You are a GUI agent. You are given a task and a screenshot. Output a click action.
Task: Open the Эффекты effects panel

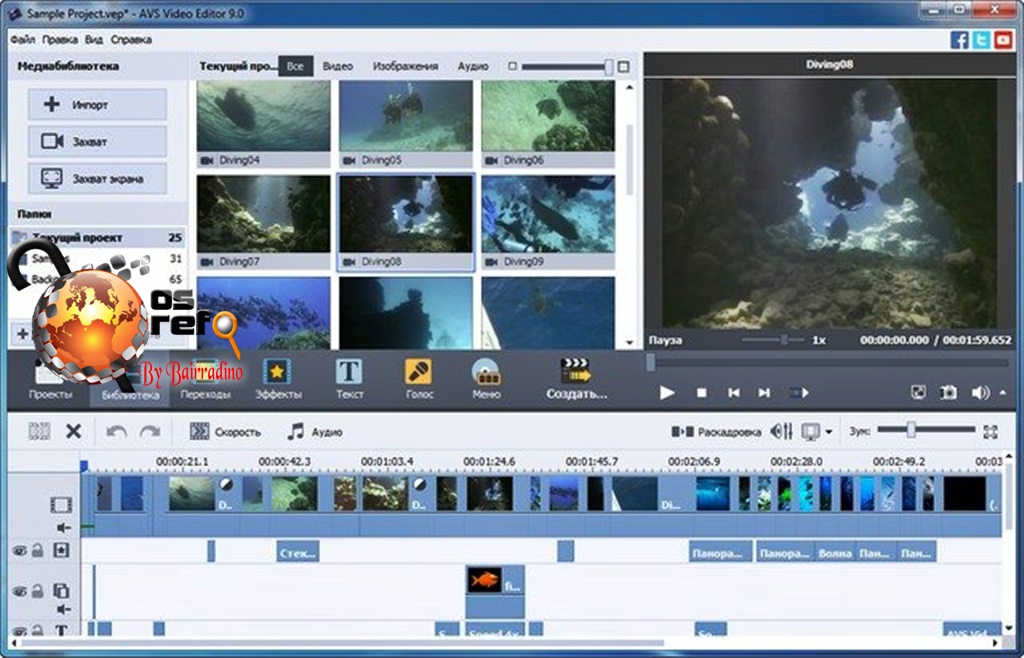point(278,379)
